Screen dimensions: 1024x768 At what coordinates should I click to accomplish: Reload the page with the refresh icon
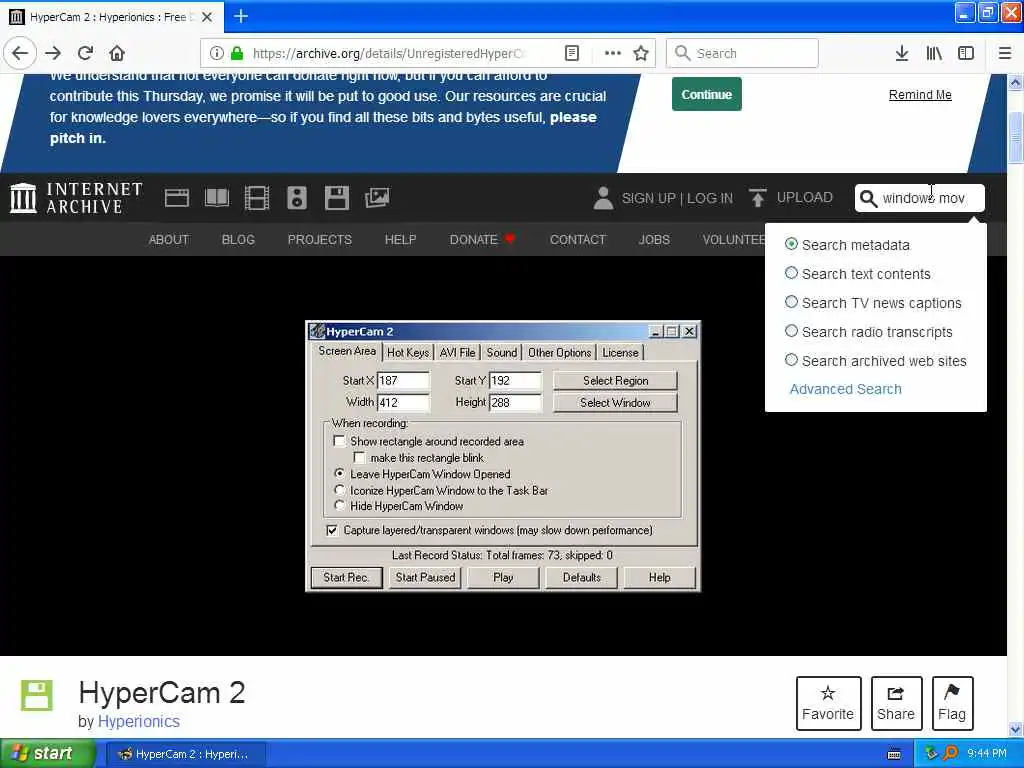[86, 53]
